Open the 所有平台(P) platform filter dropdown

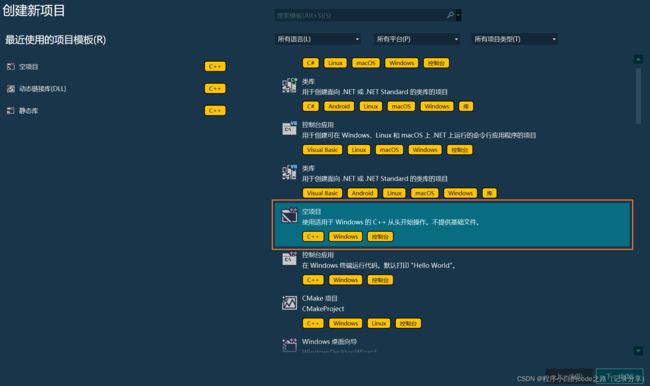tap(417, 39)
